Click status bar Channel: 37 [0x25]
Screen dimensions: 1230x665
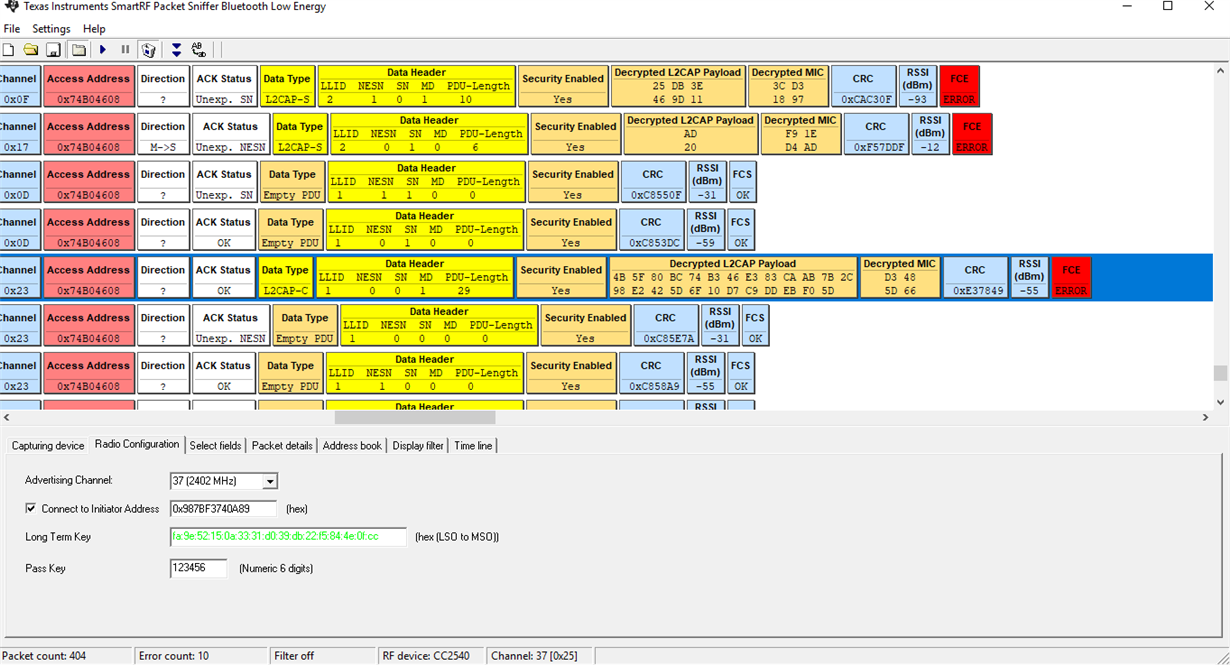(x=540, y=656)
